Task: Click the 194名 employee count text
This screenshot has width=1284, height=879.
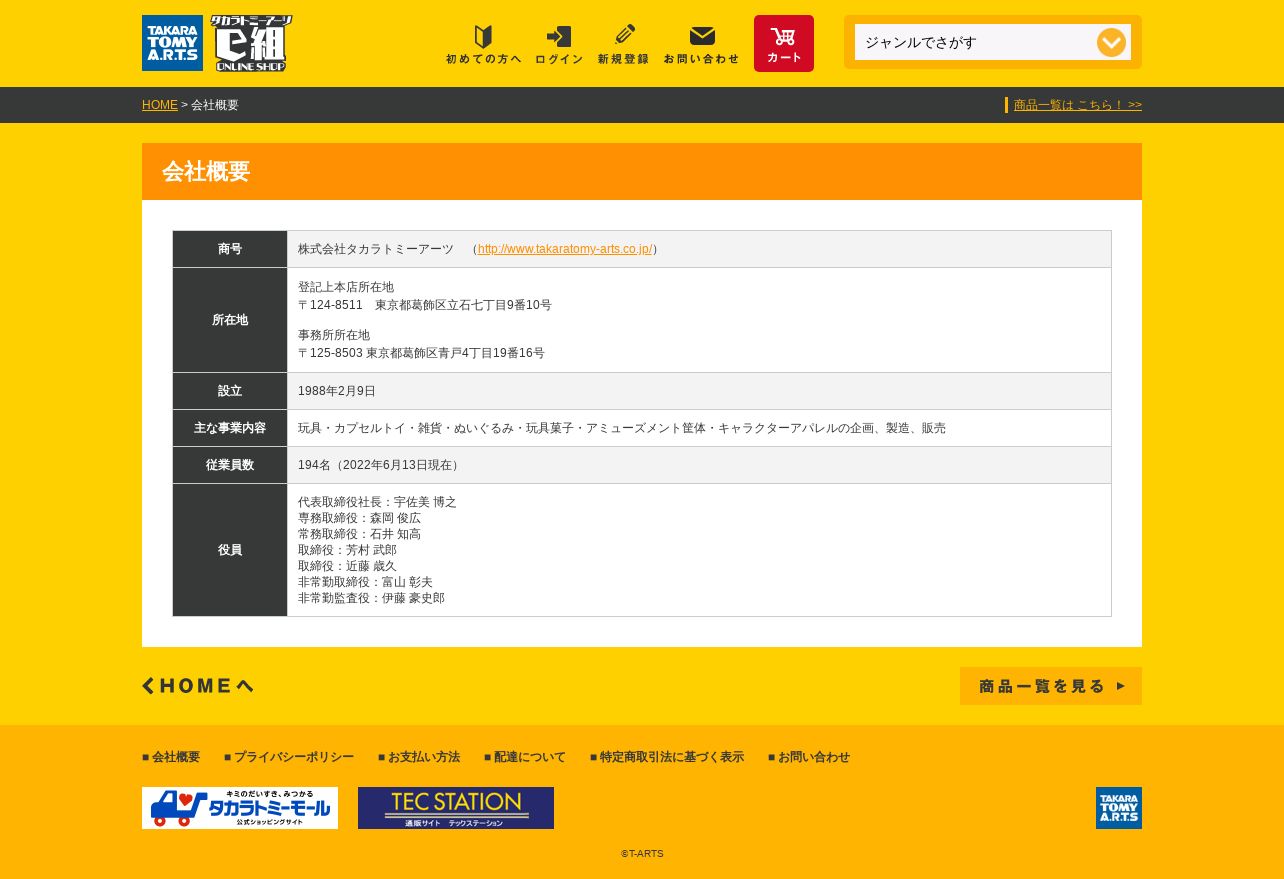Action: pyautogui.click(x=380, y=465)
